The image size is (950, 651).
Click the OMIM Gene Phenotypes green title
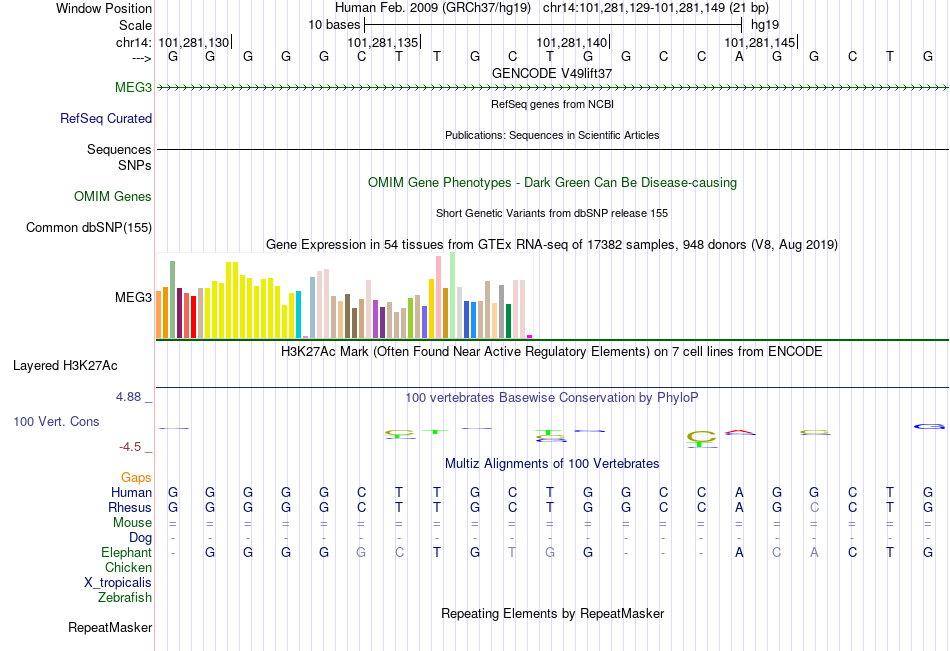tap(552, 182)
